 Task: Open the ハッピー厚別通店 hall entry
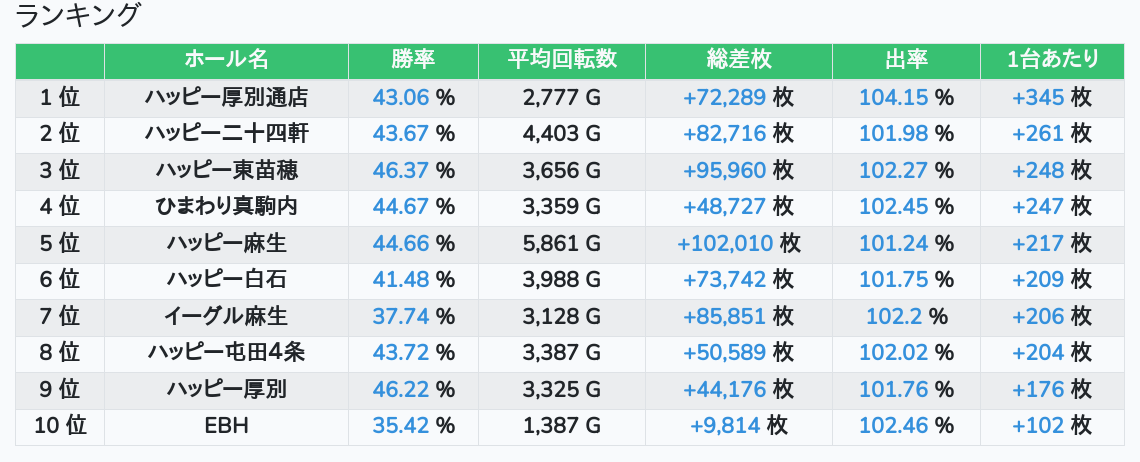[x=226, y=98]
